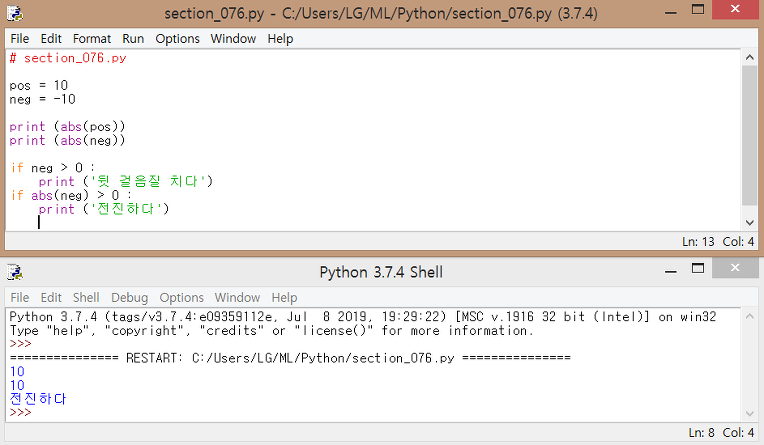Click the '# section_076.py' comment line
The width and height of the screenshot is (764, 445).
pyautogui.click(x=68, y=58)
